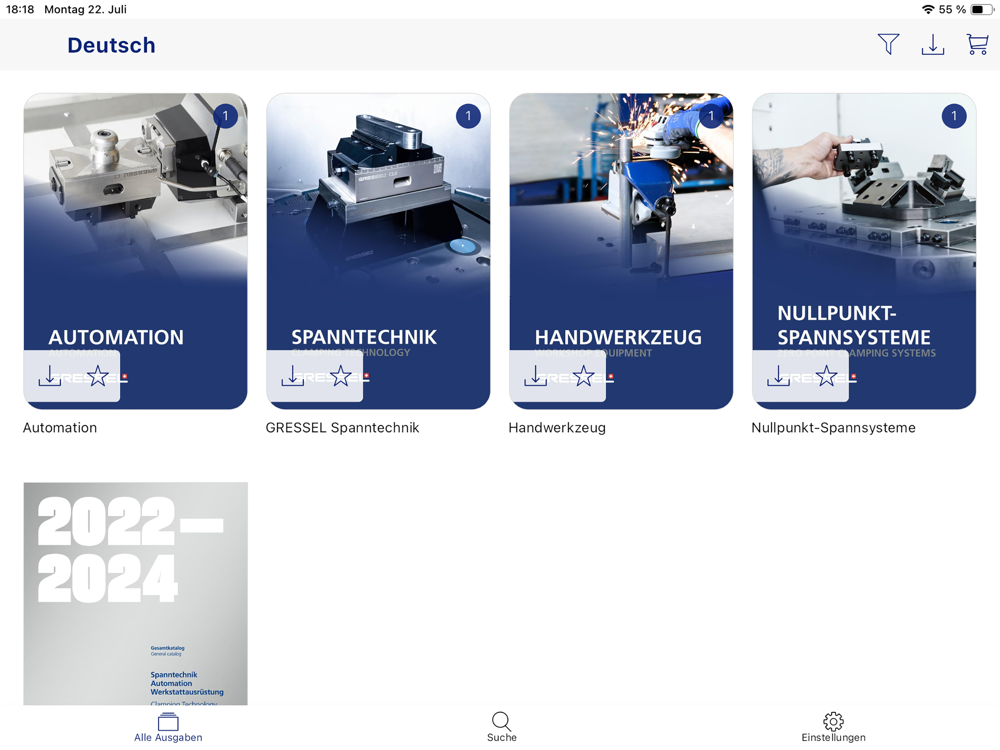
Task: Open the Handwerkzeug catalog cover
Action: coord(621,251)
